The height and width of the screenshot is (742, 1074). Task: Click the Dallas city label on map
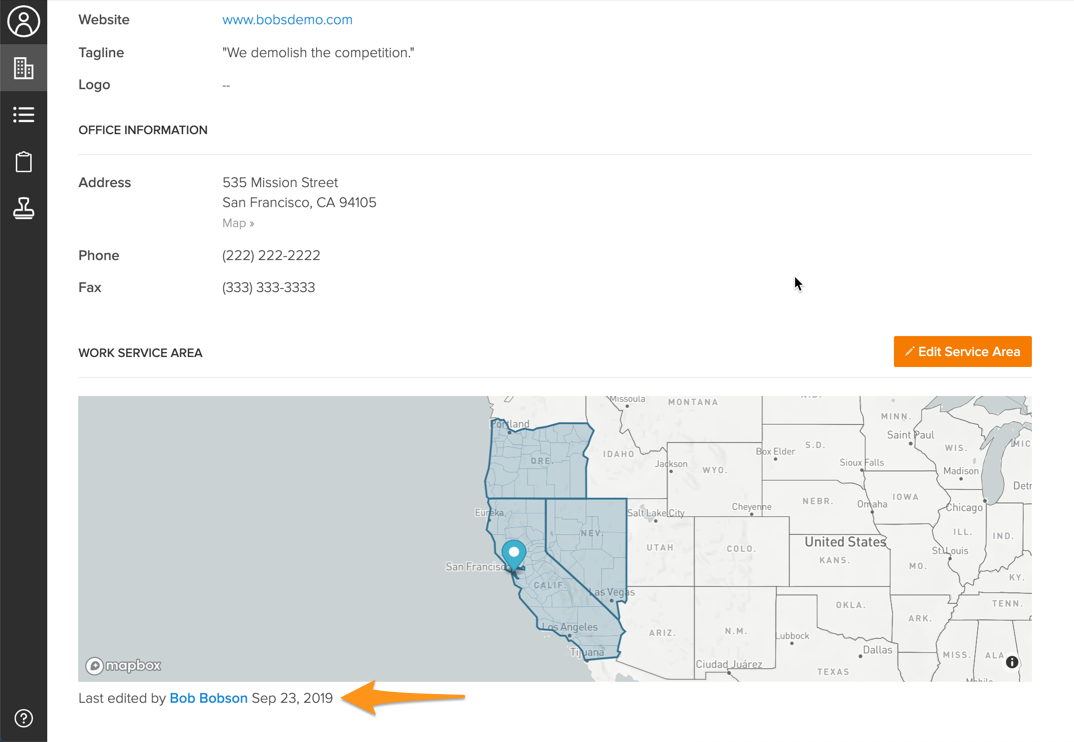click(x=877, y=649)
